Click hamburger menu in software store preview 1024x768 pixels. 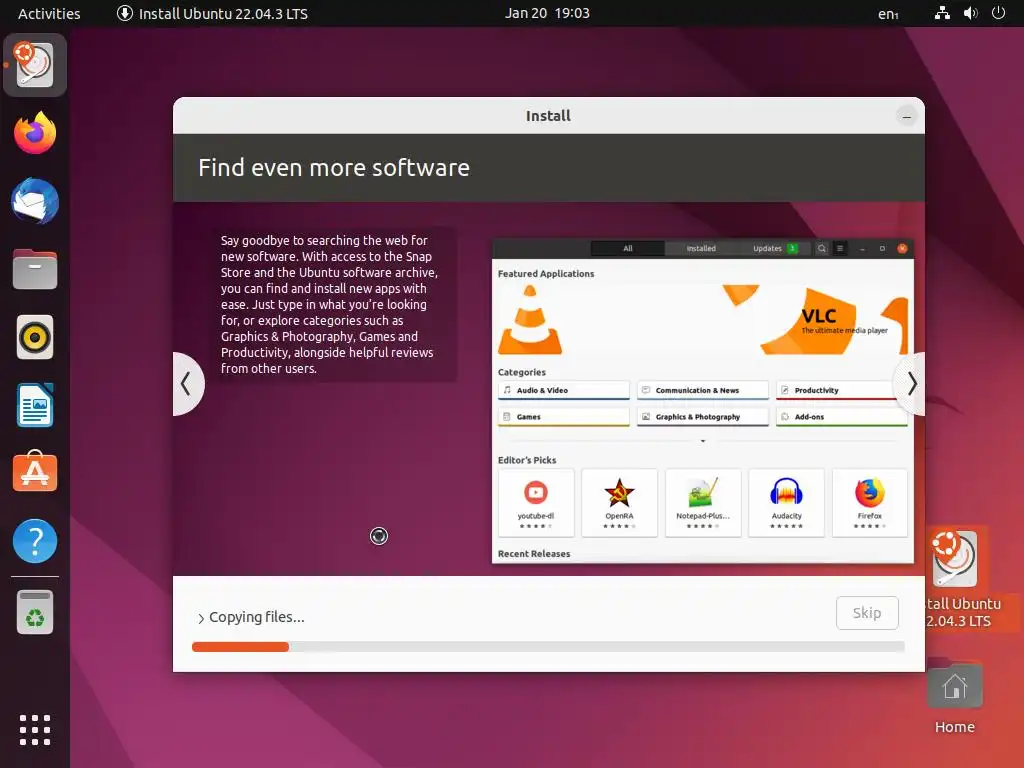click(840, 249)
